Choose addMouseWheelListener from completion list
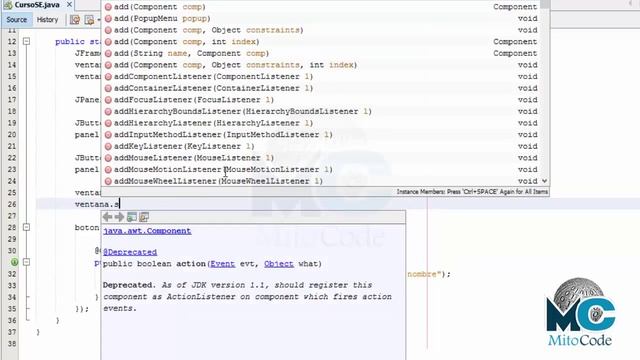Viewport: 640px width, 360px height. [322, 181]
